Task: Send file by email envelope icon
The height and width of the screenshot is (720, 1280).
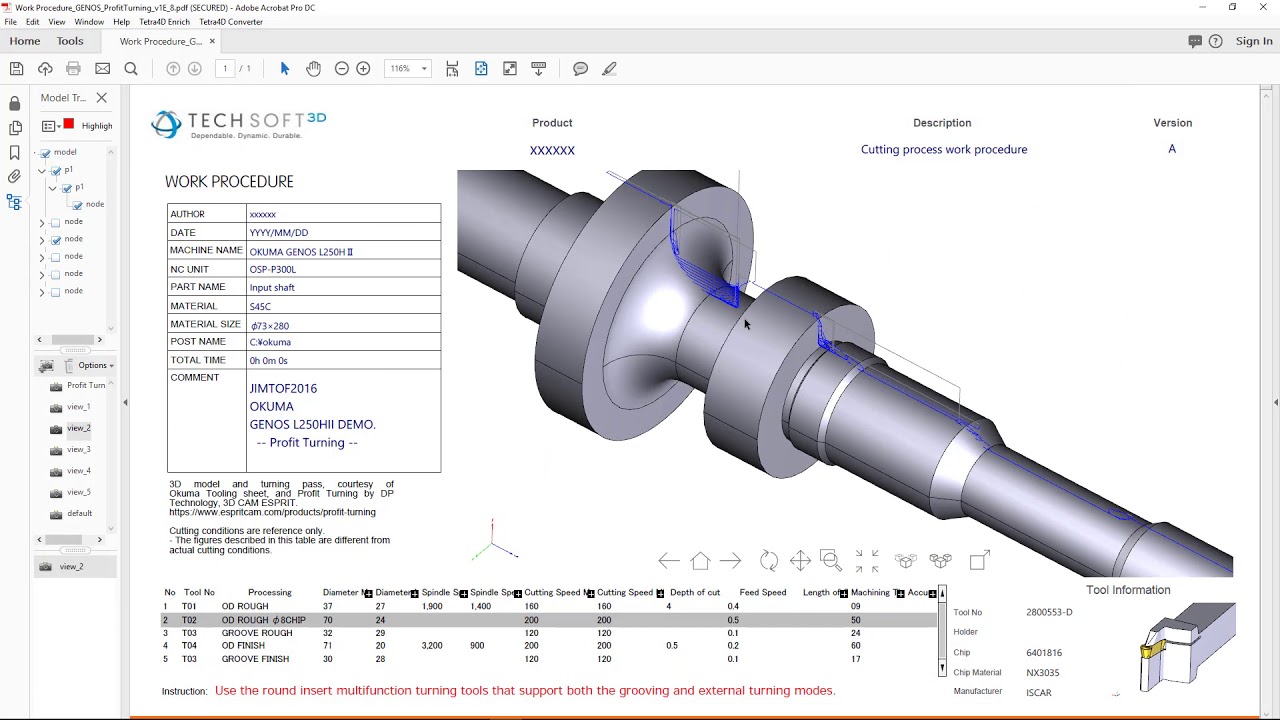Action: [x=102, y=68]
